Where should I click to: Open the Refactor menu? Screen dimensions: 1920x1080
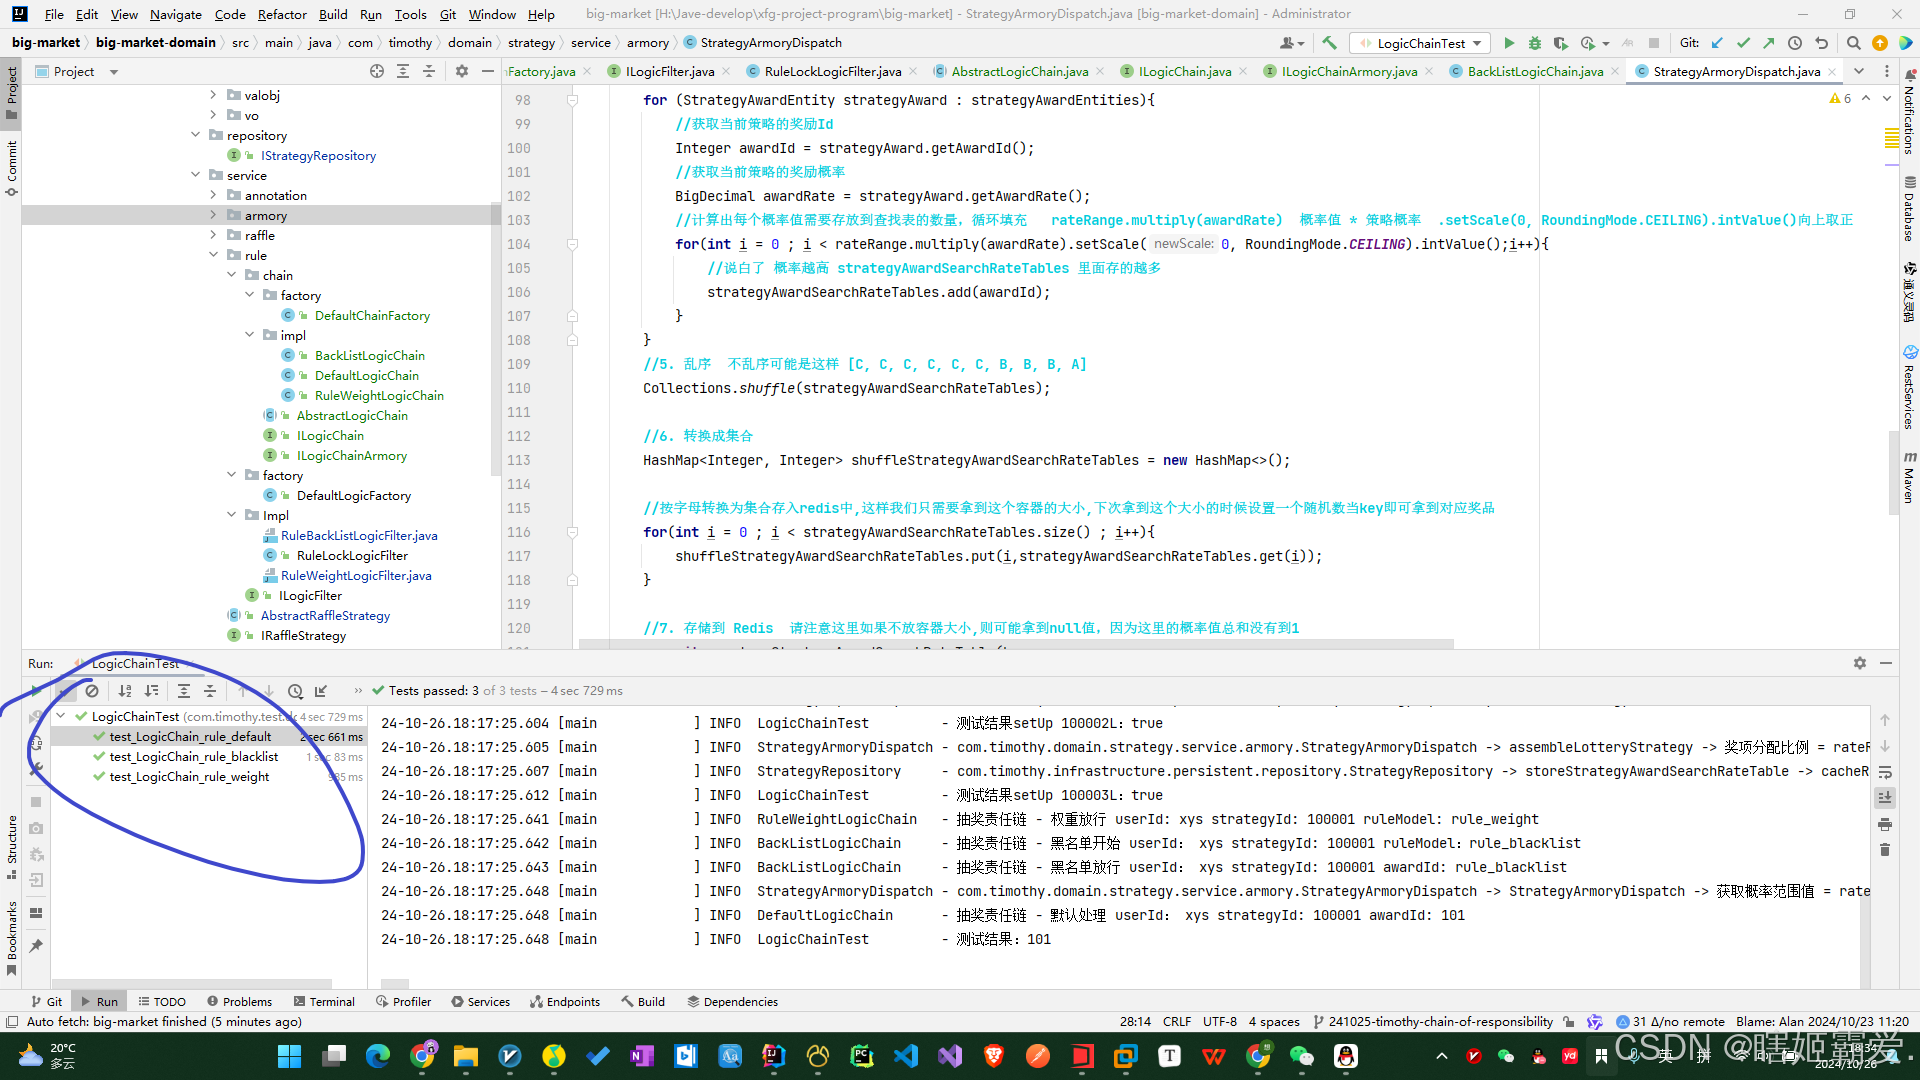[x=282, y=14]
